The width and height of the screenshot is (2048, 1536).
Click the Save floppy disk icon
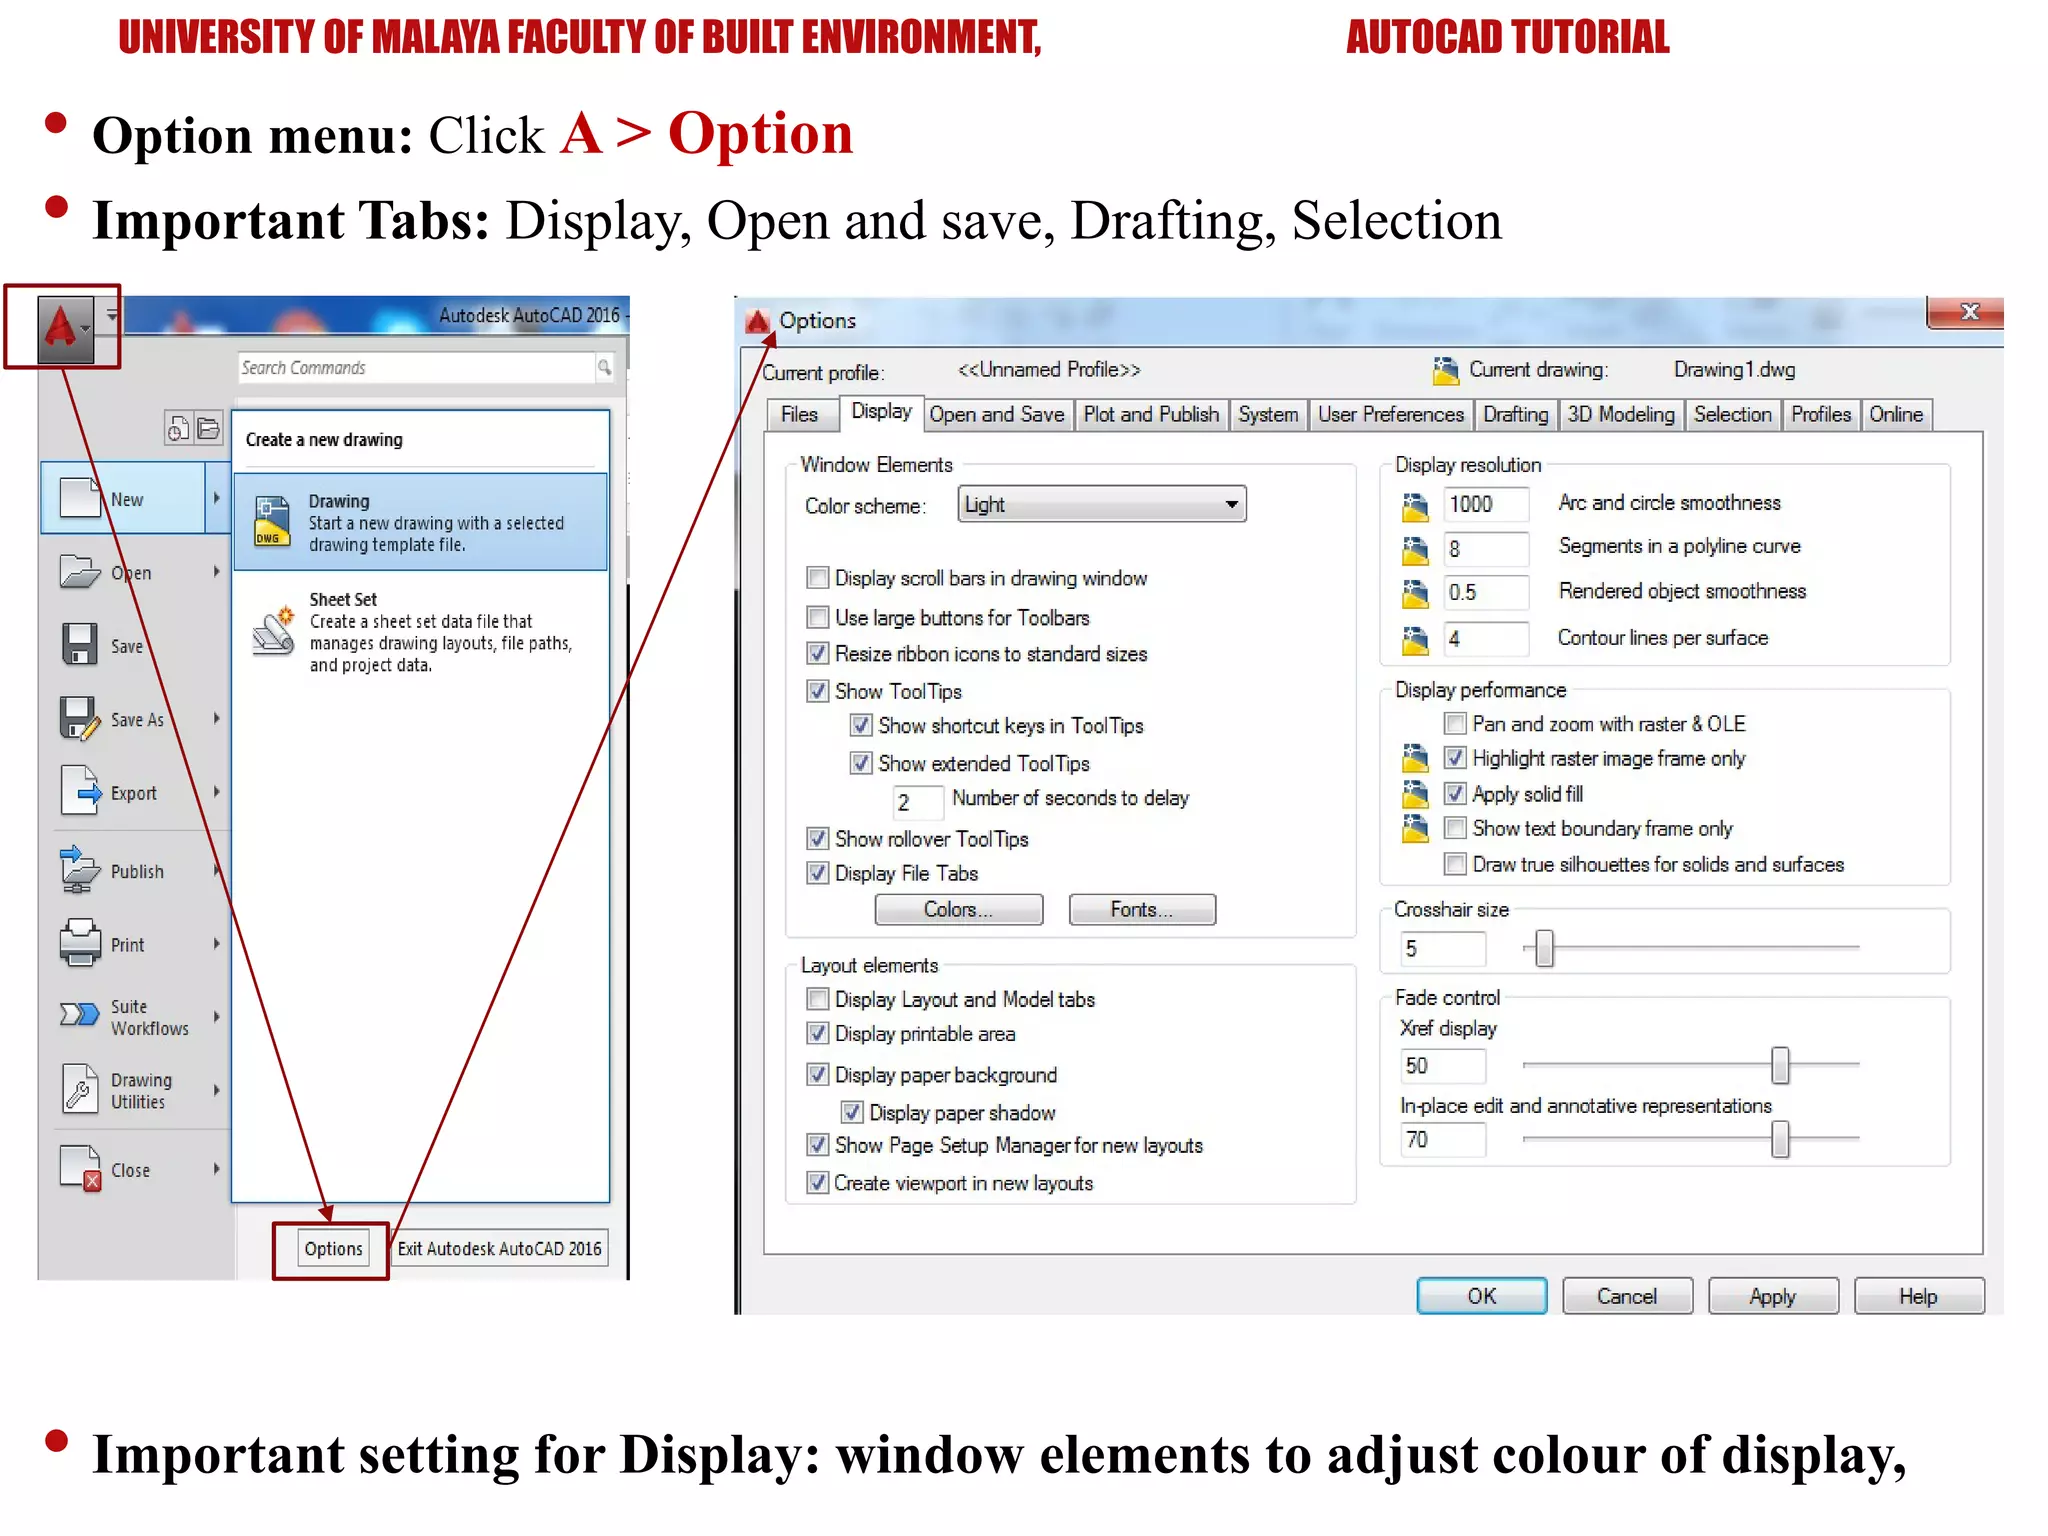click(x=80, y=644)
